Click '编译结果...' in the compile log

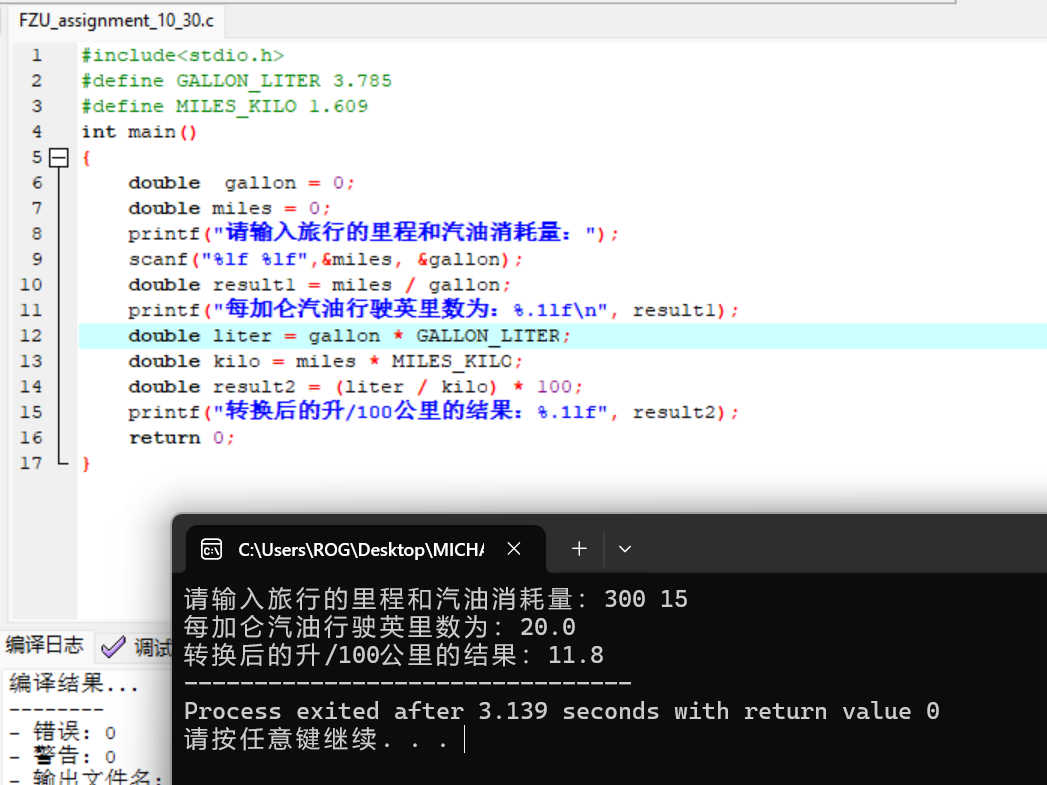73,683
